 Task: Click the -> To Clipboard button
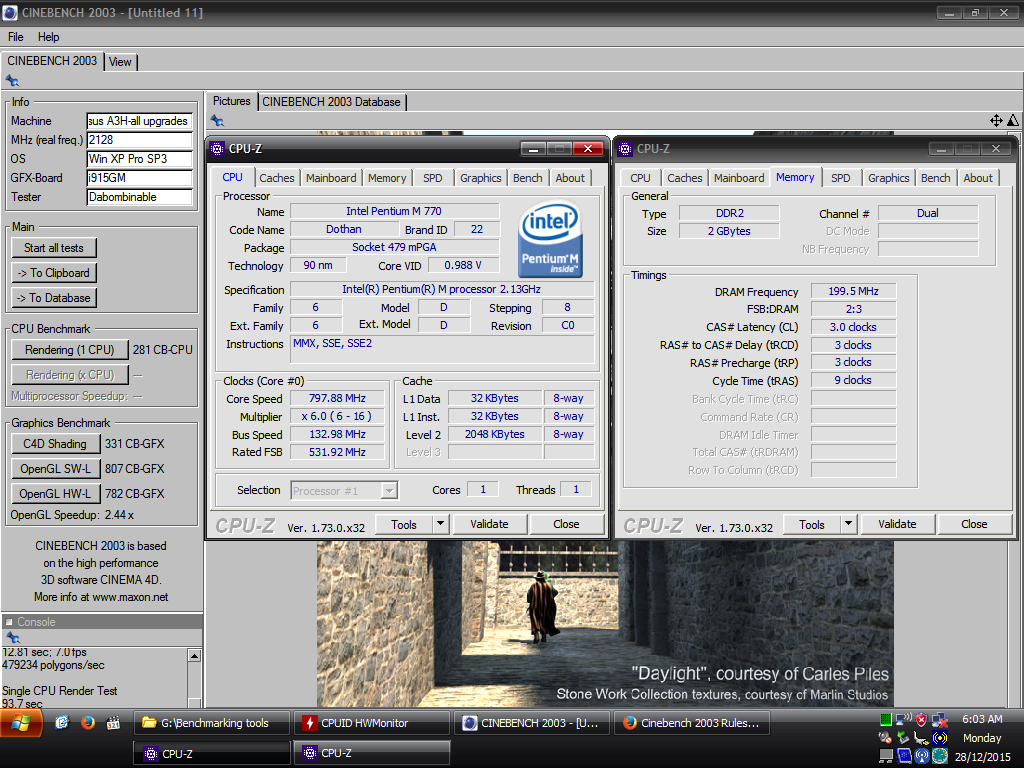(54, 273)
